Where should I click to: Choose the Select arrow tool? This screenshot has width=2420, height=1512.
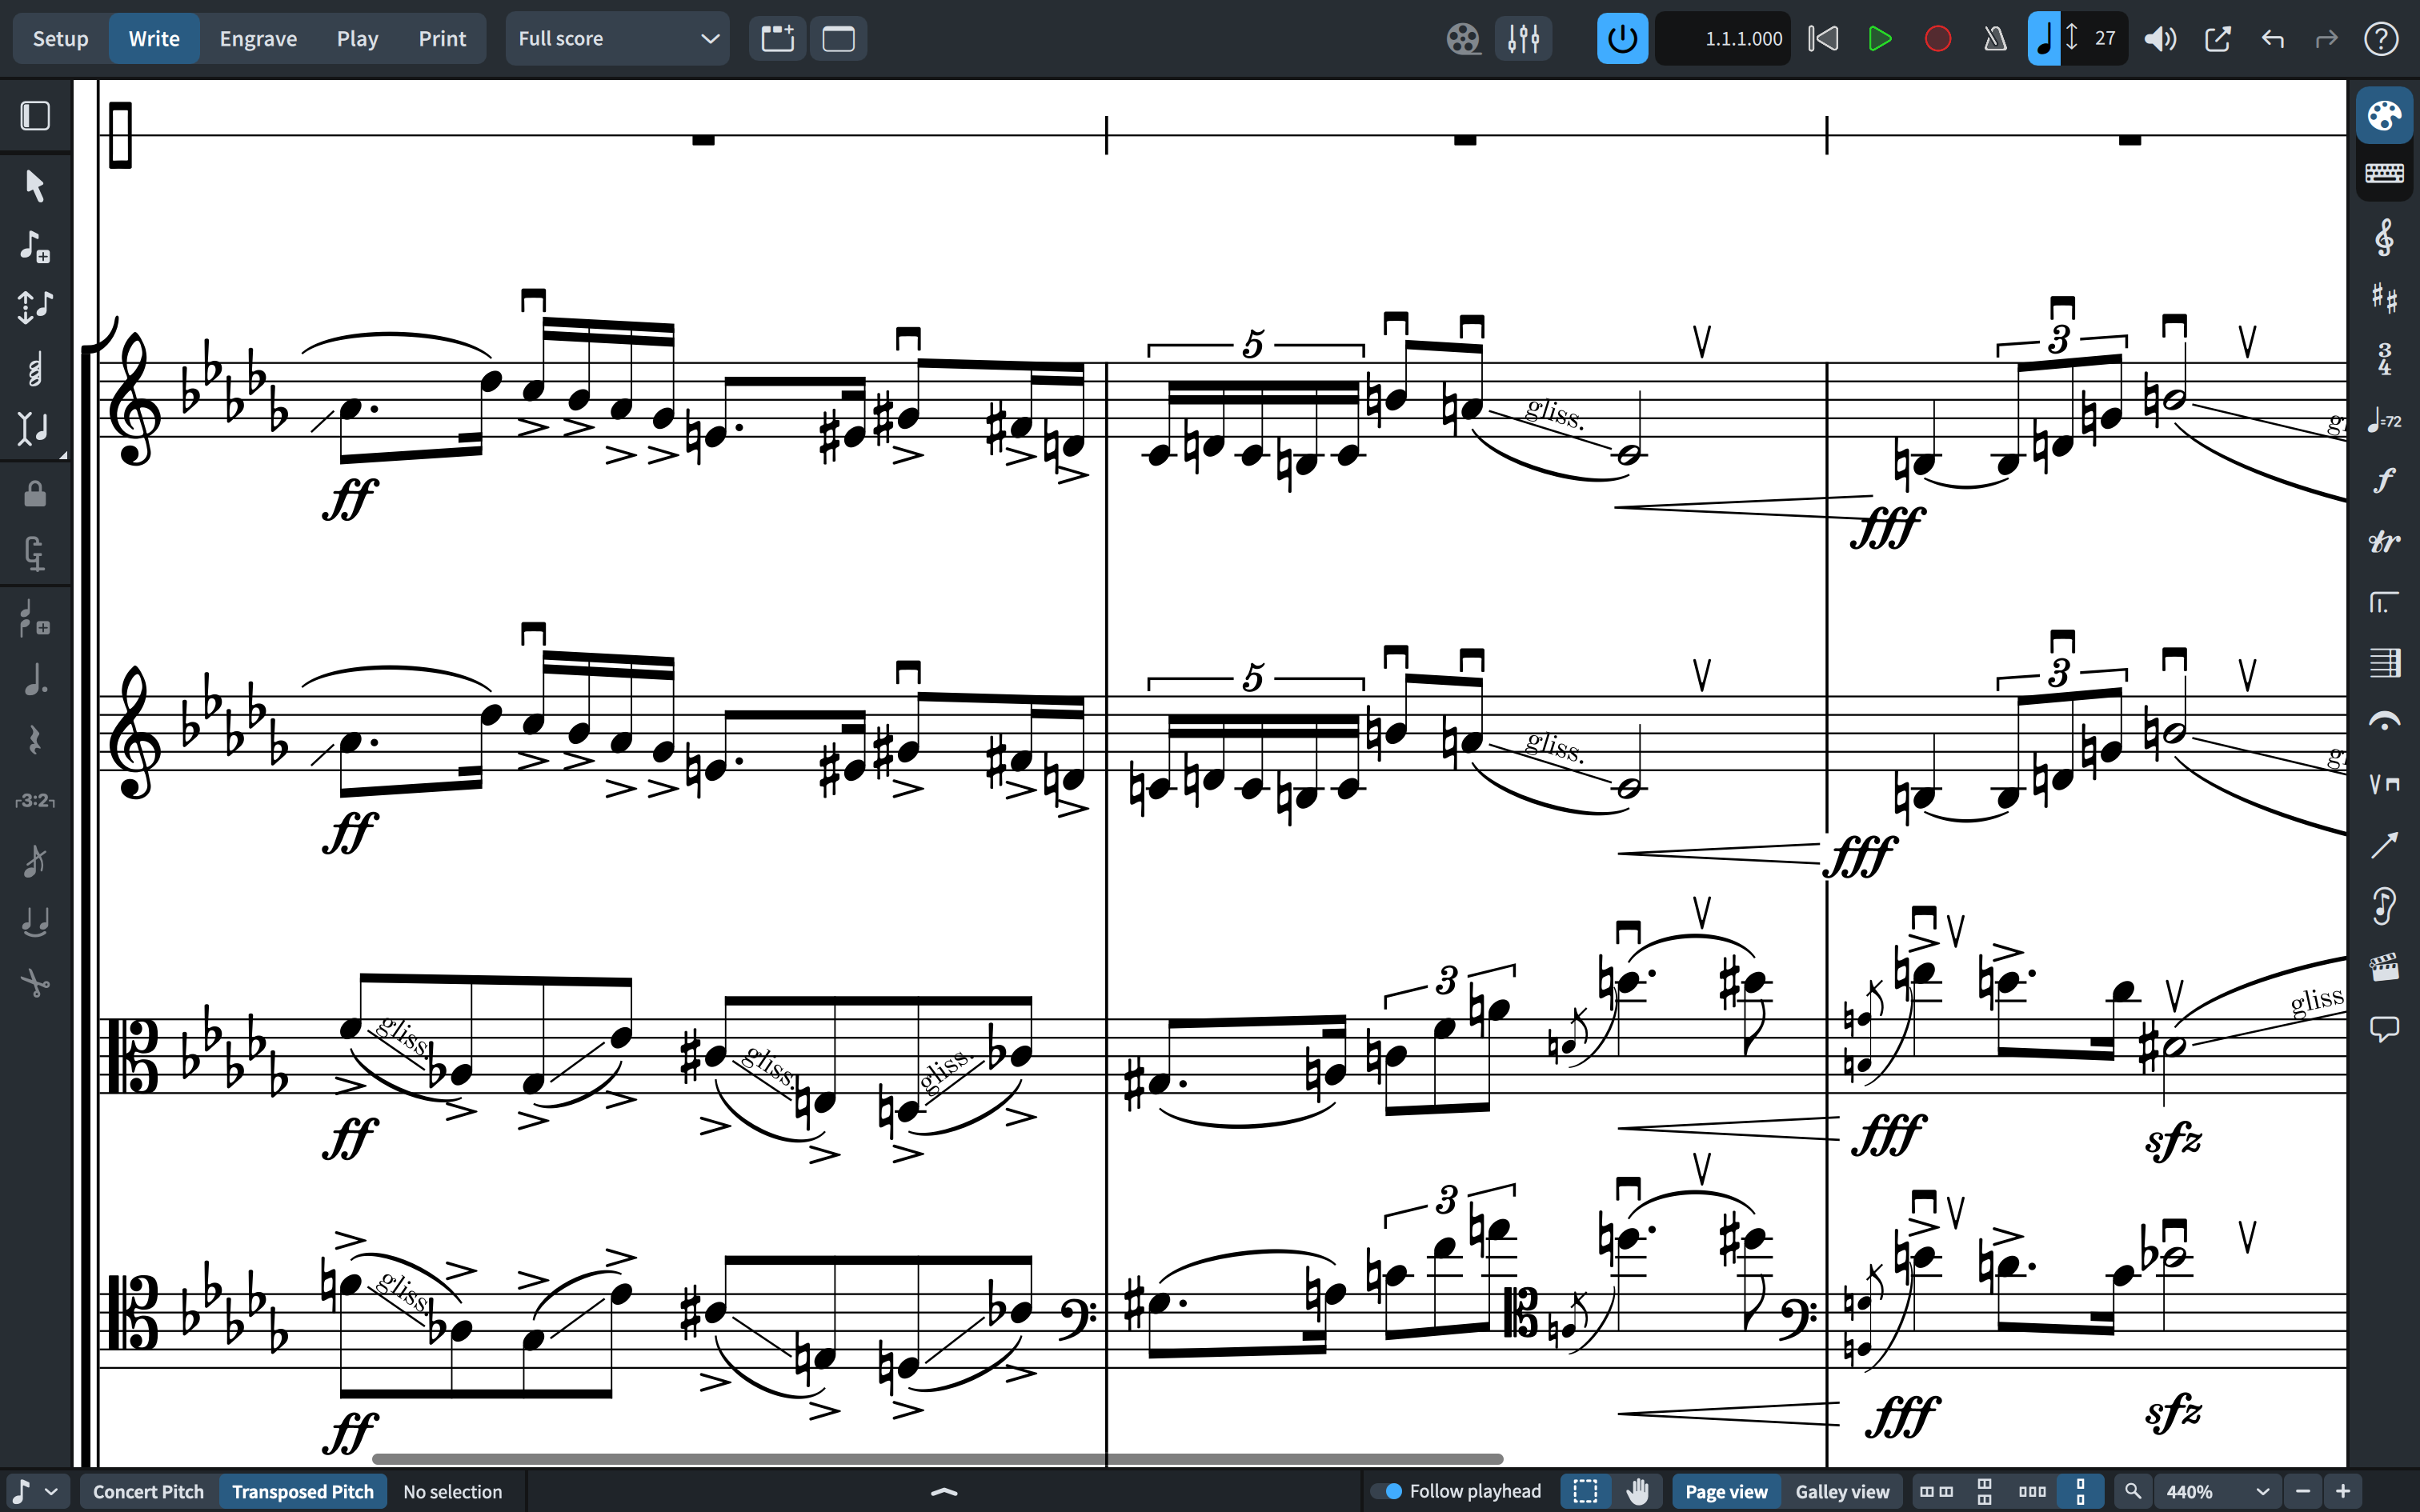(35, 186)
